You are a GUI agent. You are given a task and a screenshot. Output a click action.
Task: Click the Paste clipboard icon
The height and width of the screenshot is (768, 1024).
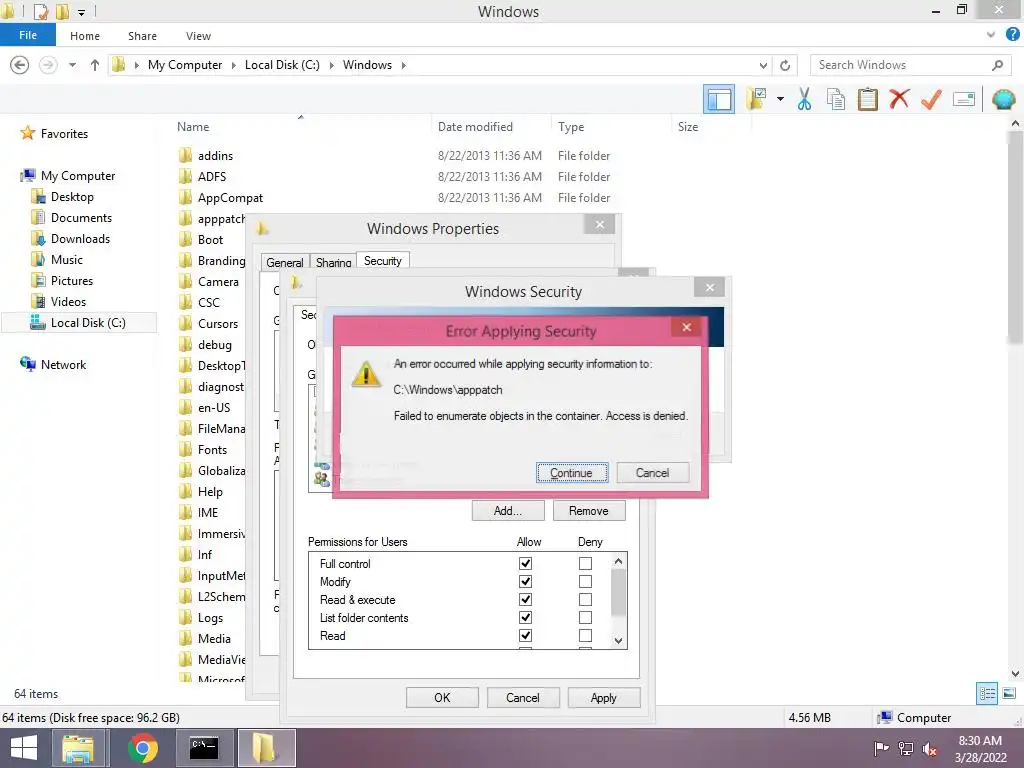(867, 99)
